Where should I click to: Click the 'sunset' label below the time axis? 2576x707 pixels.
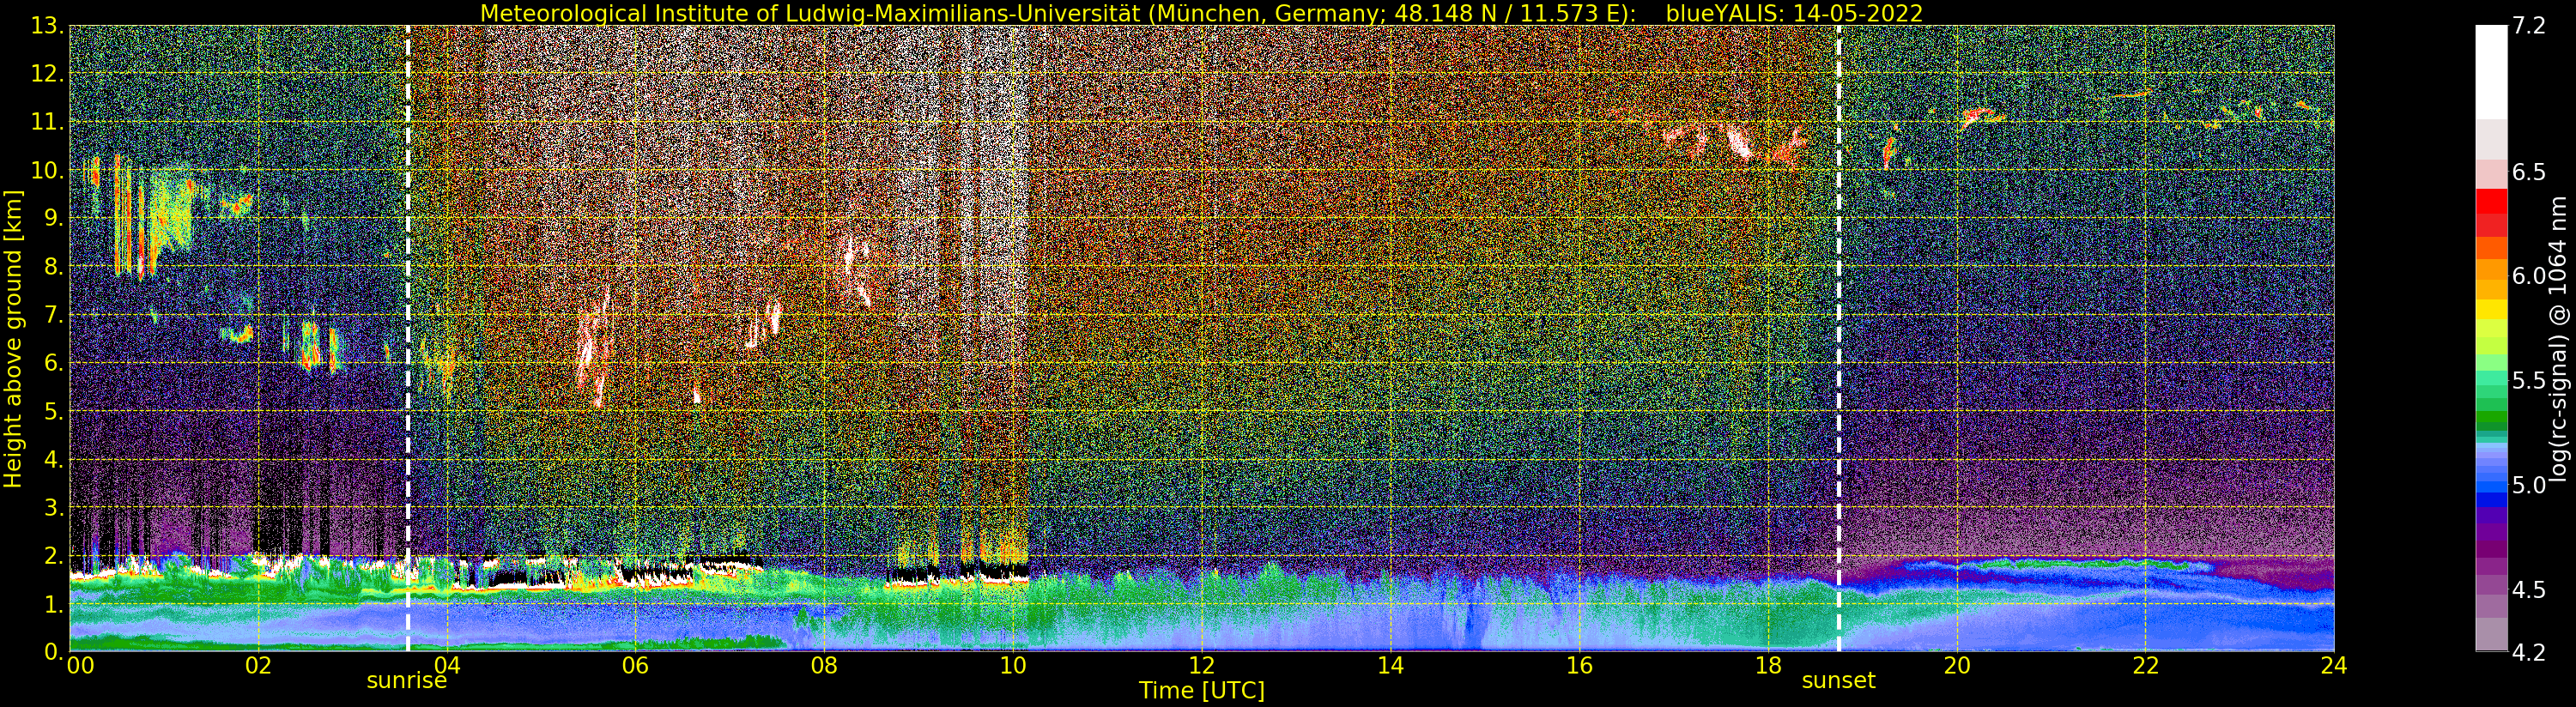click(1838, 681)
